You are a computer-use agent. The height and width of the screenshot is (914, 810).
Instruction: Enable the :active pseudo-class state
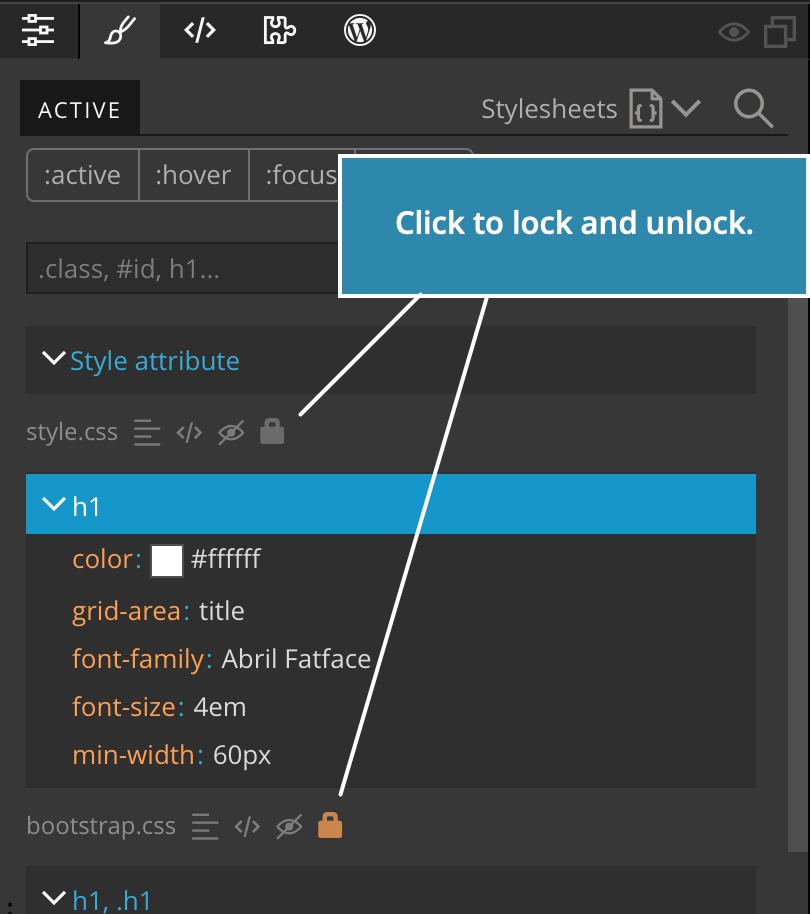pos(83,175)
